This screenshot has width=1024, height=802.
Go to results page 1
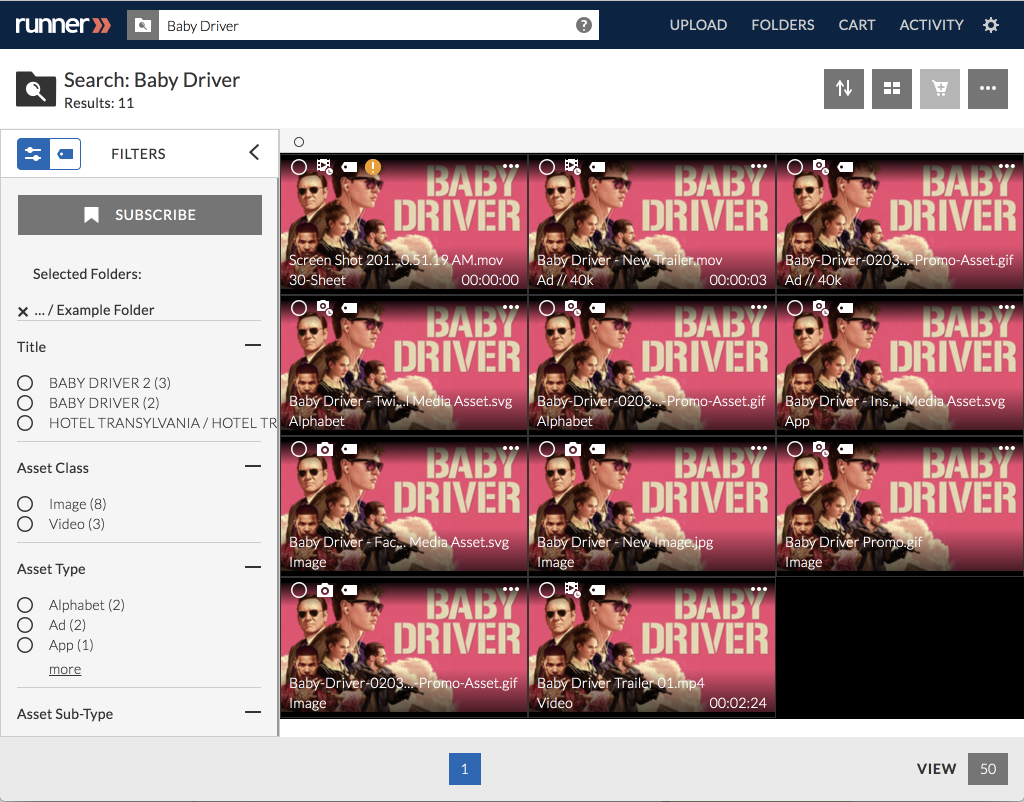tap(465, 769)
